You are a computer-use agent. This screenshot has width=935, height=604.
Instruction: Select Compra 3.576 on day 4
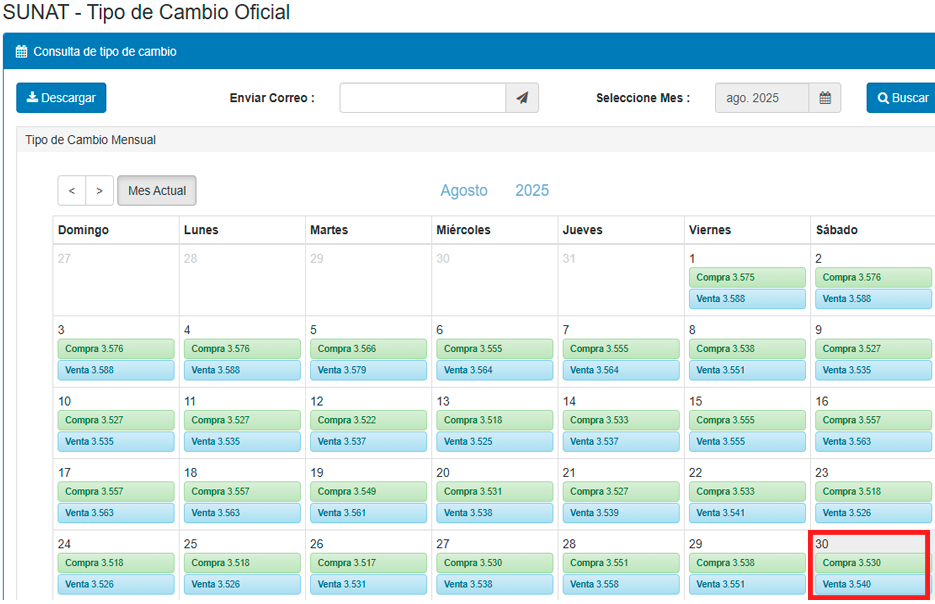(x=242, y=349)
